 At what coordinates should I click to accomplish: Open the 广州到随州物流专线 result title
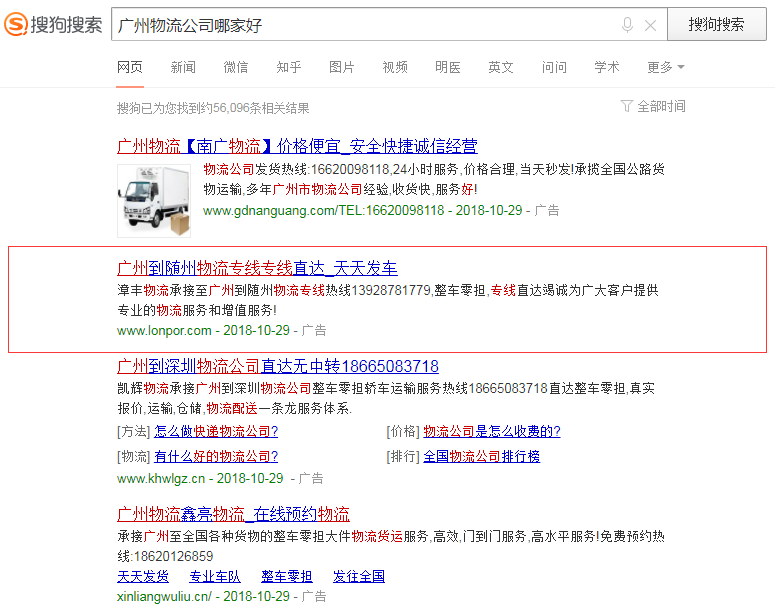point(257,268)
